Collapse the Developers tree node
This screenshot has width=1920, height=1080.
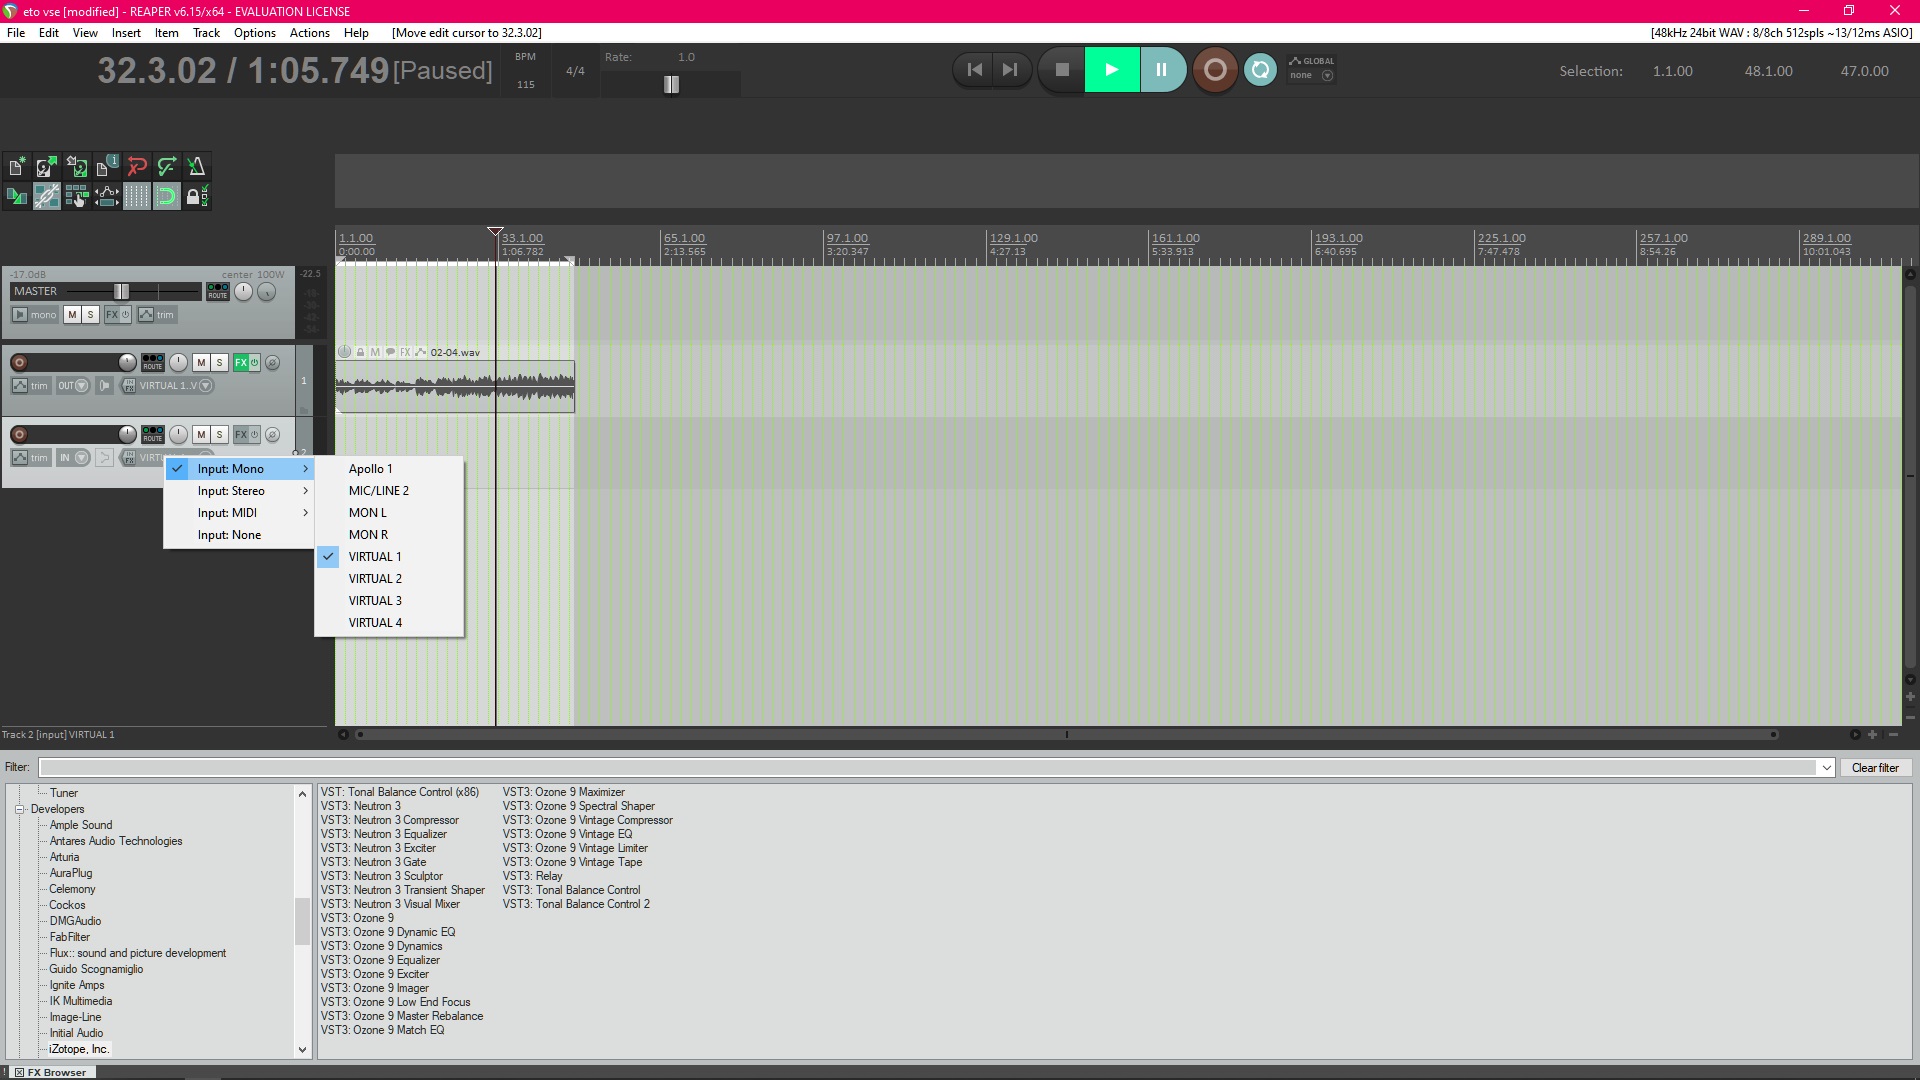click(19, 809)
